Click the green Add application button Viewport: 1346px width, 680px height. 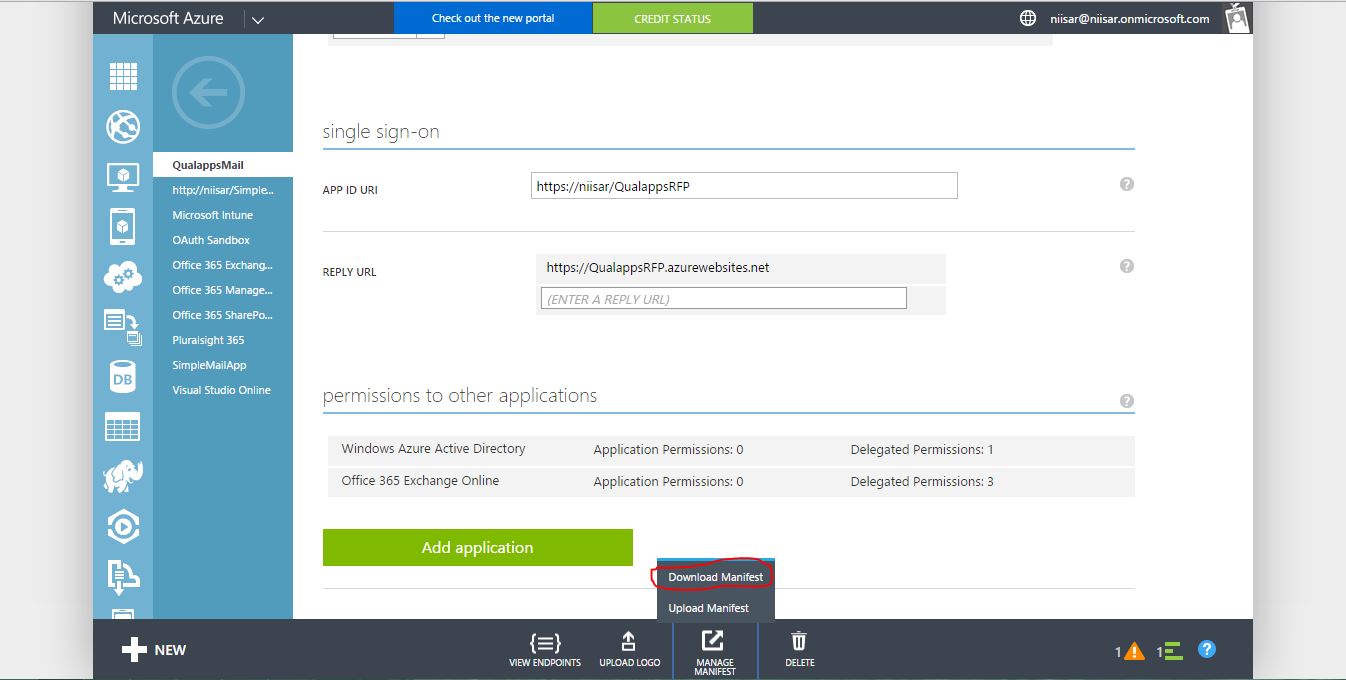click(478, 547)
